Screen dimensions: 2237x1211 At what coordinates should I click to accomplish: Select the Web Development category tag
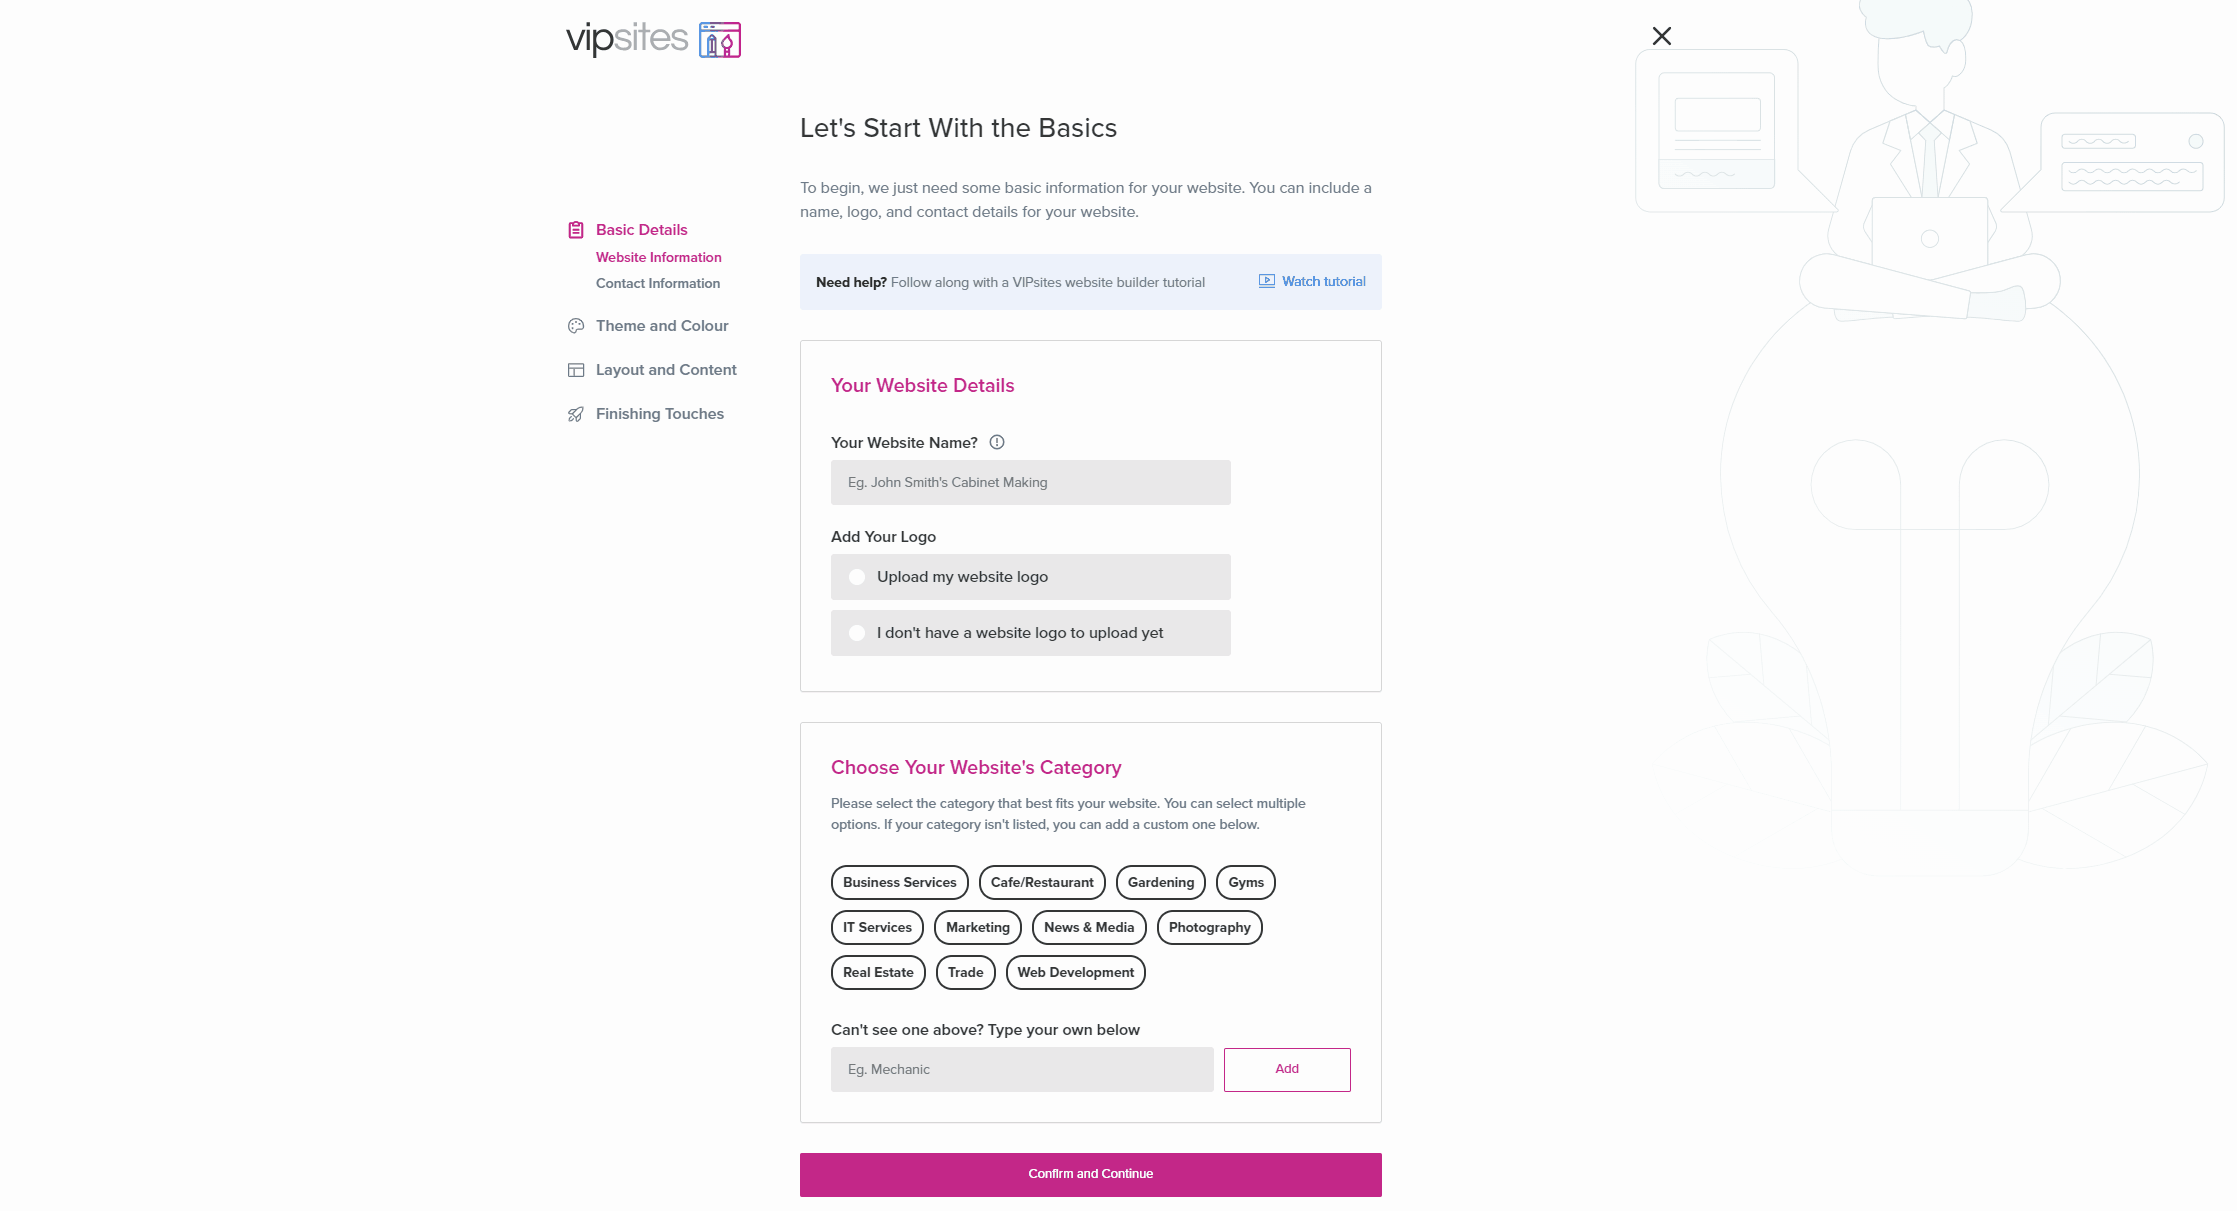(x=1075, y=972)
